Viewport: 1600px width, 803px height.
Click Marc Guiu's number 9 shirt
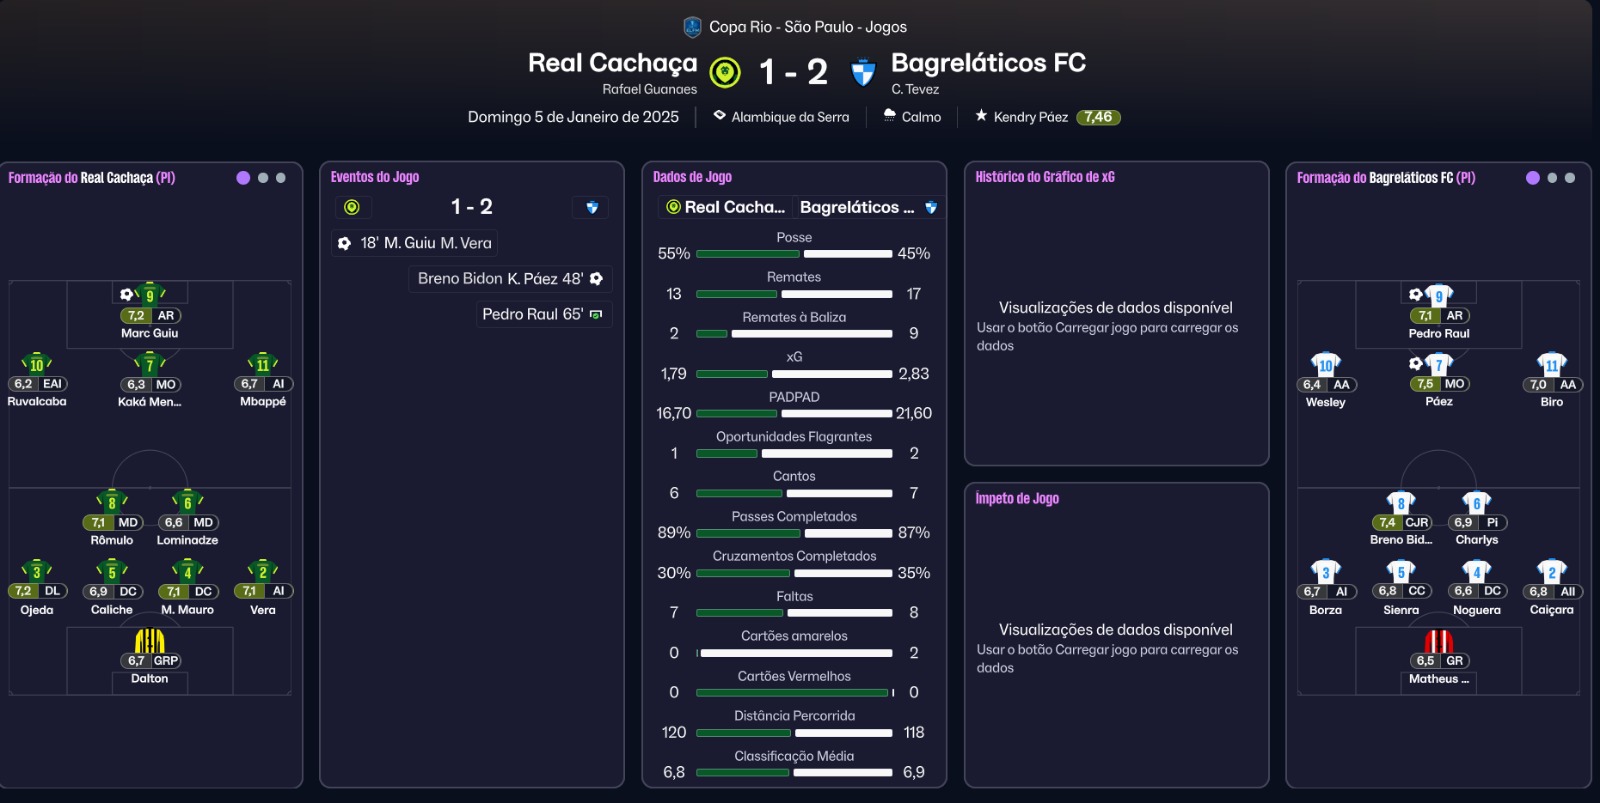[150, 295]
